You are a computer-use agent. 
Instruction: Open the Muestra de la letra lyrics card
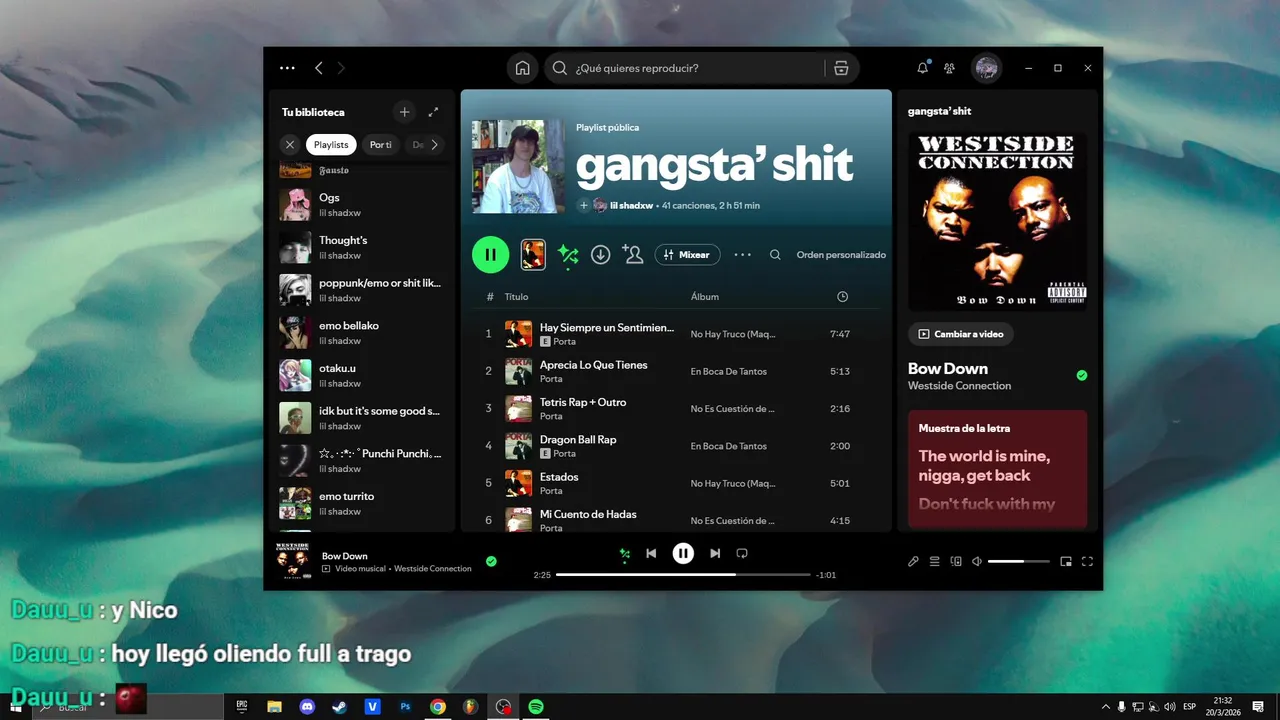pyautogui.click(x=997, y=468)
